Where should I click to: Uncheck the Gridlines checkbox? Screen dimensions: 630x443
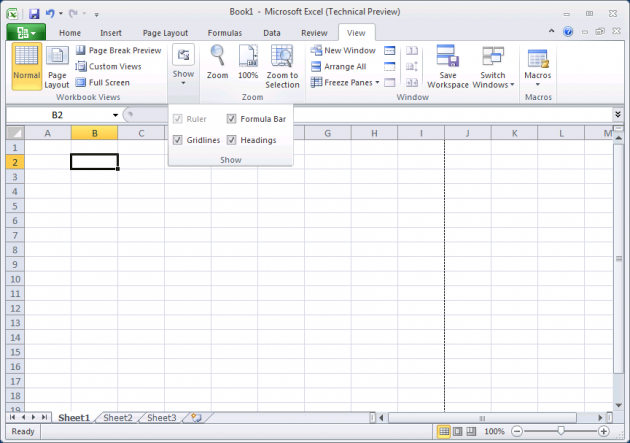coord(178,140)
